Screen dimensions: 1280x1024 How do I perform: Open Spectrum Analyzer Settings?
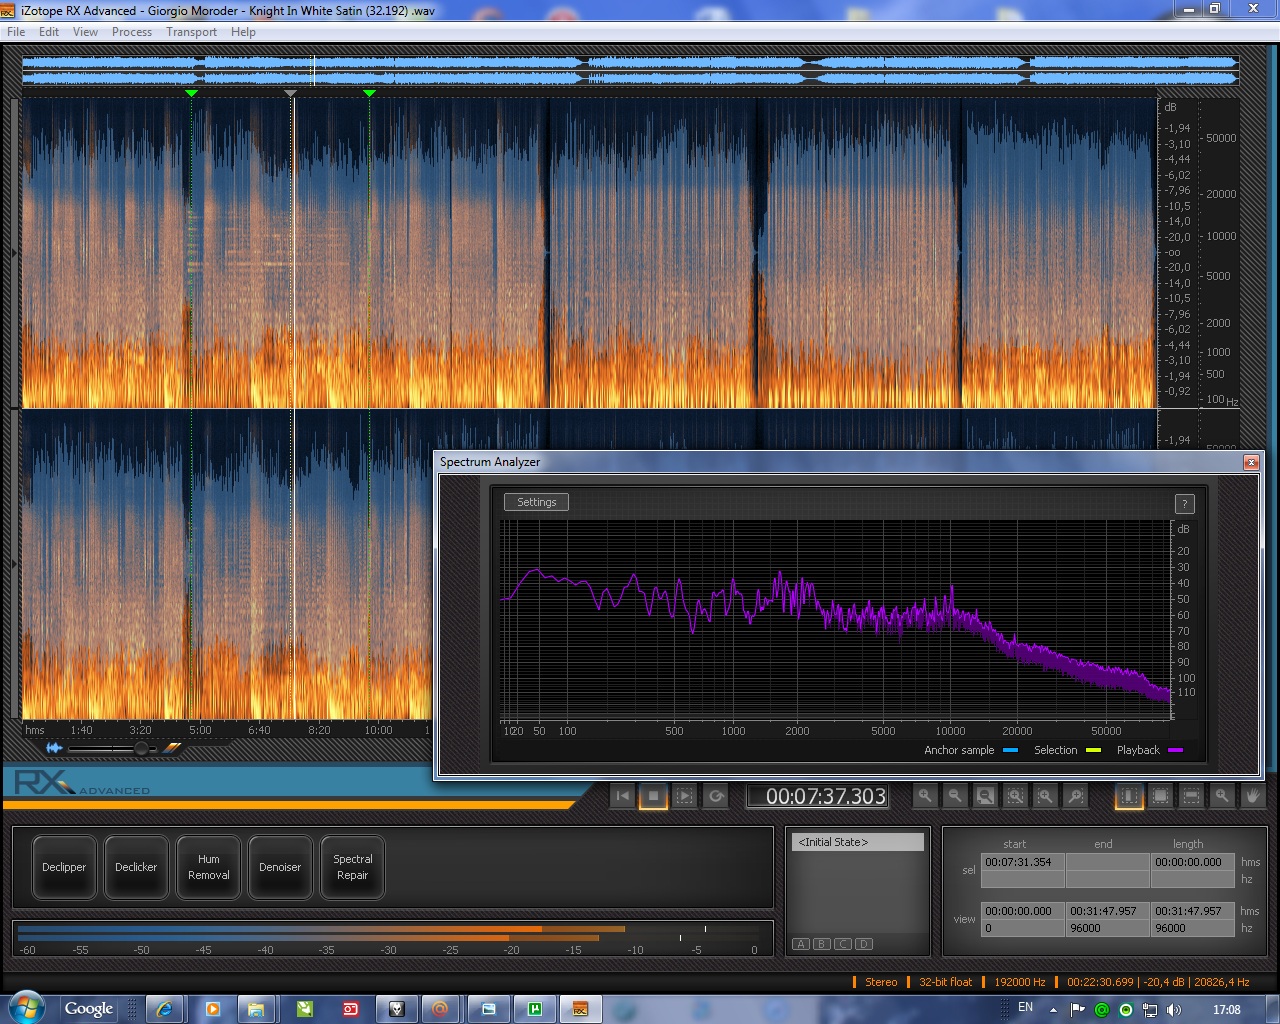click(x=536, y=502)
